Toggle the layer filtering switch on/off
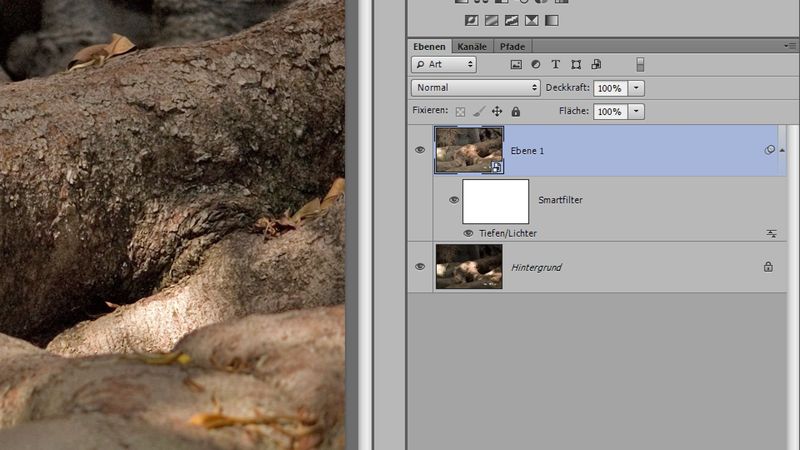This screenshot has height=450, width=800. pyautogui.click(x=641, y=64)
